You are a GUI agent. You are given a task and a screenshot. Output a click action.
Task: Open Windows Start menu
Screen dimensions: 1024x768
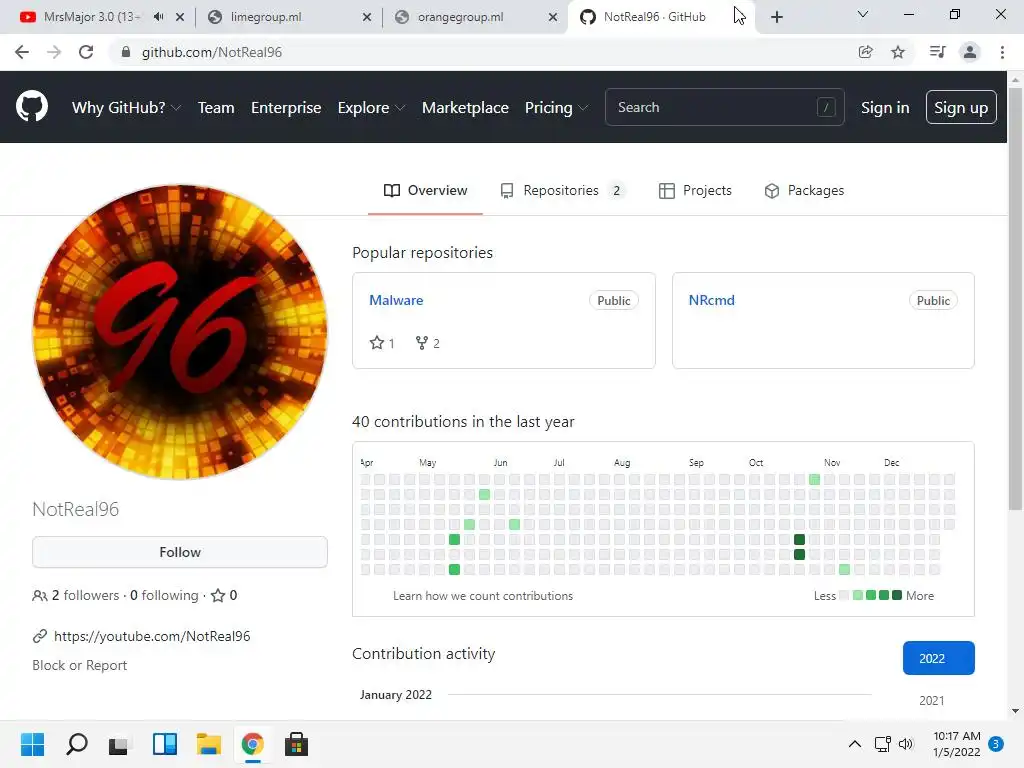(x=32, y=744)
